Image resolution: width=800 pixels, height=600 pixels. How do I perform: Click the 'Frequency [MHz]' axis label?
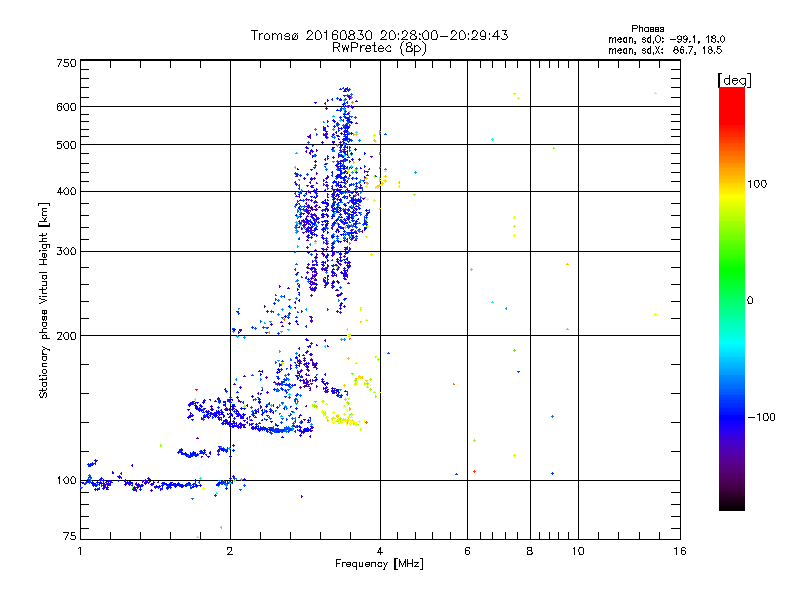(379, 564)
